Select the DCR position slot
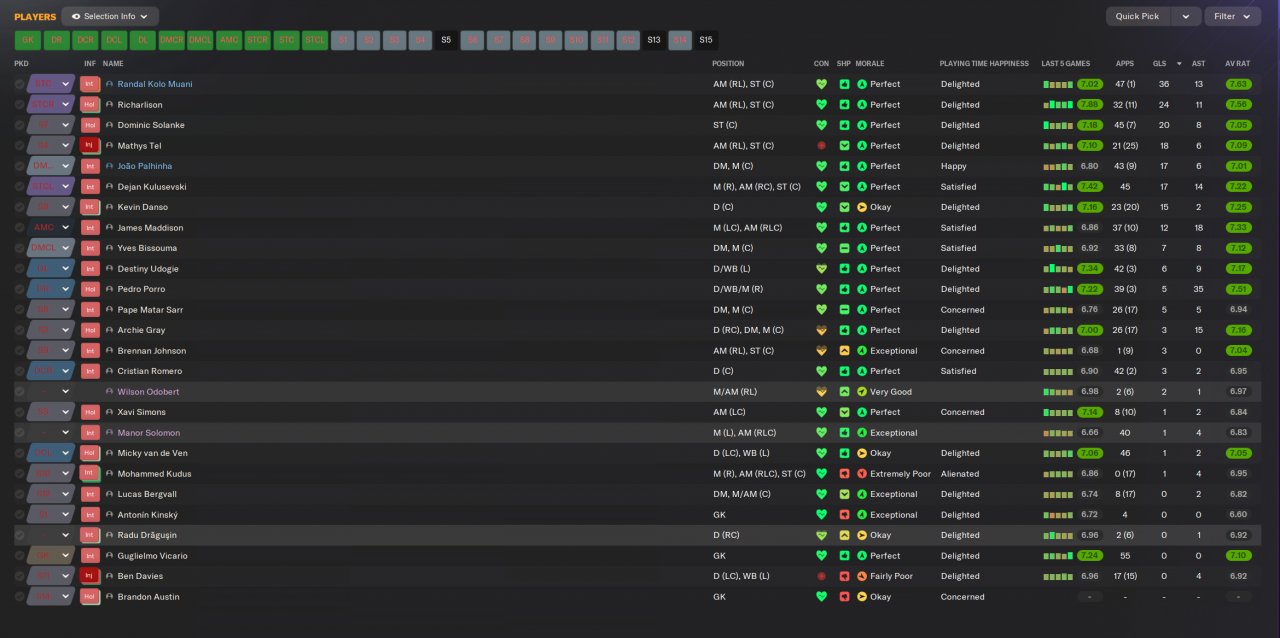The image size is (1280, 638). coord(85,41)
